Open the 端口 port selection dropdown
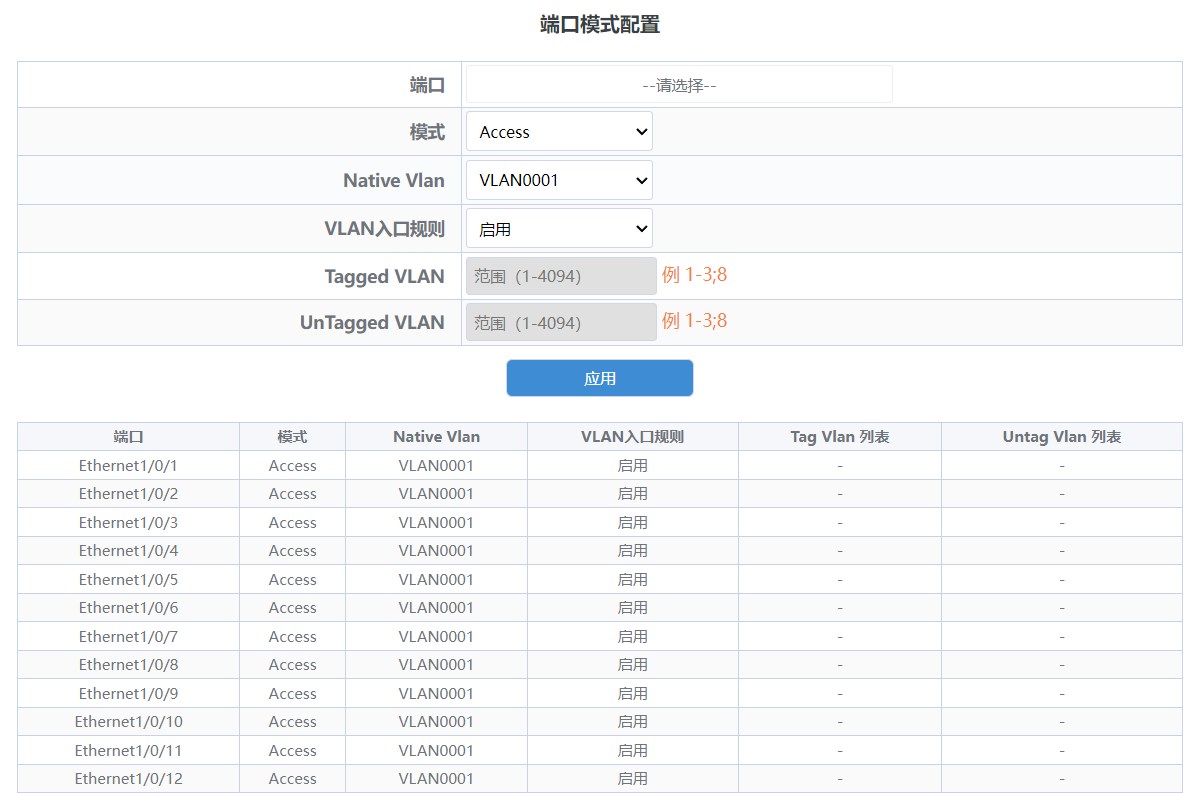Image resolution: width=1199 pixels, height=793 pixels. 679,85
